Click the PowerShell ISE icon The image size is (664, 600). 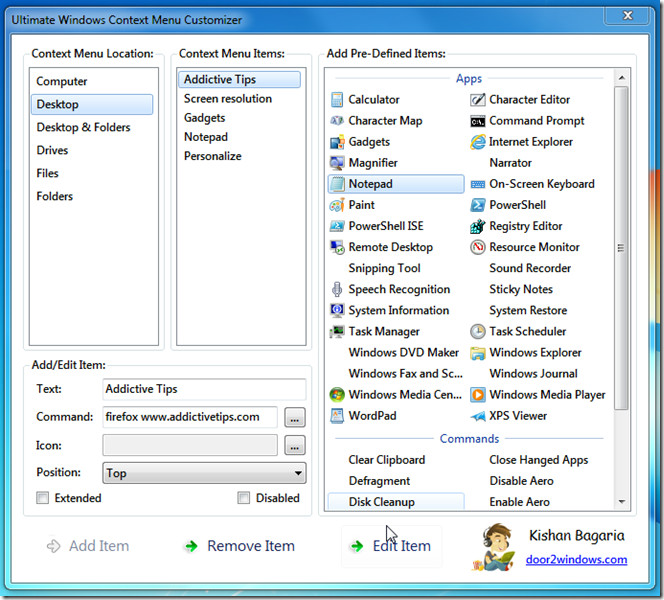(337, 226)
